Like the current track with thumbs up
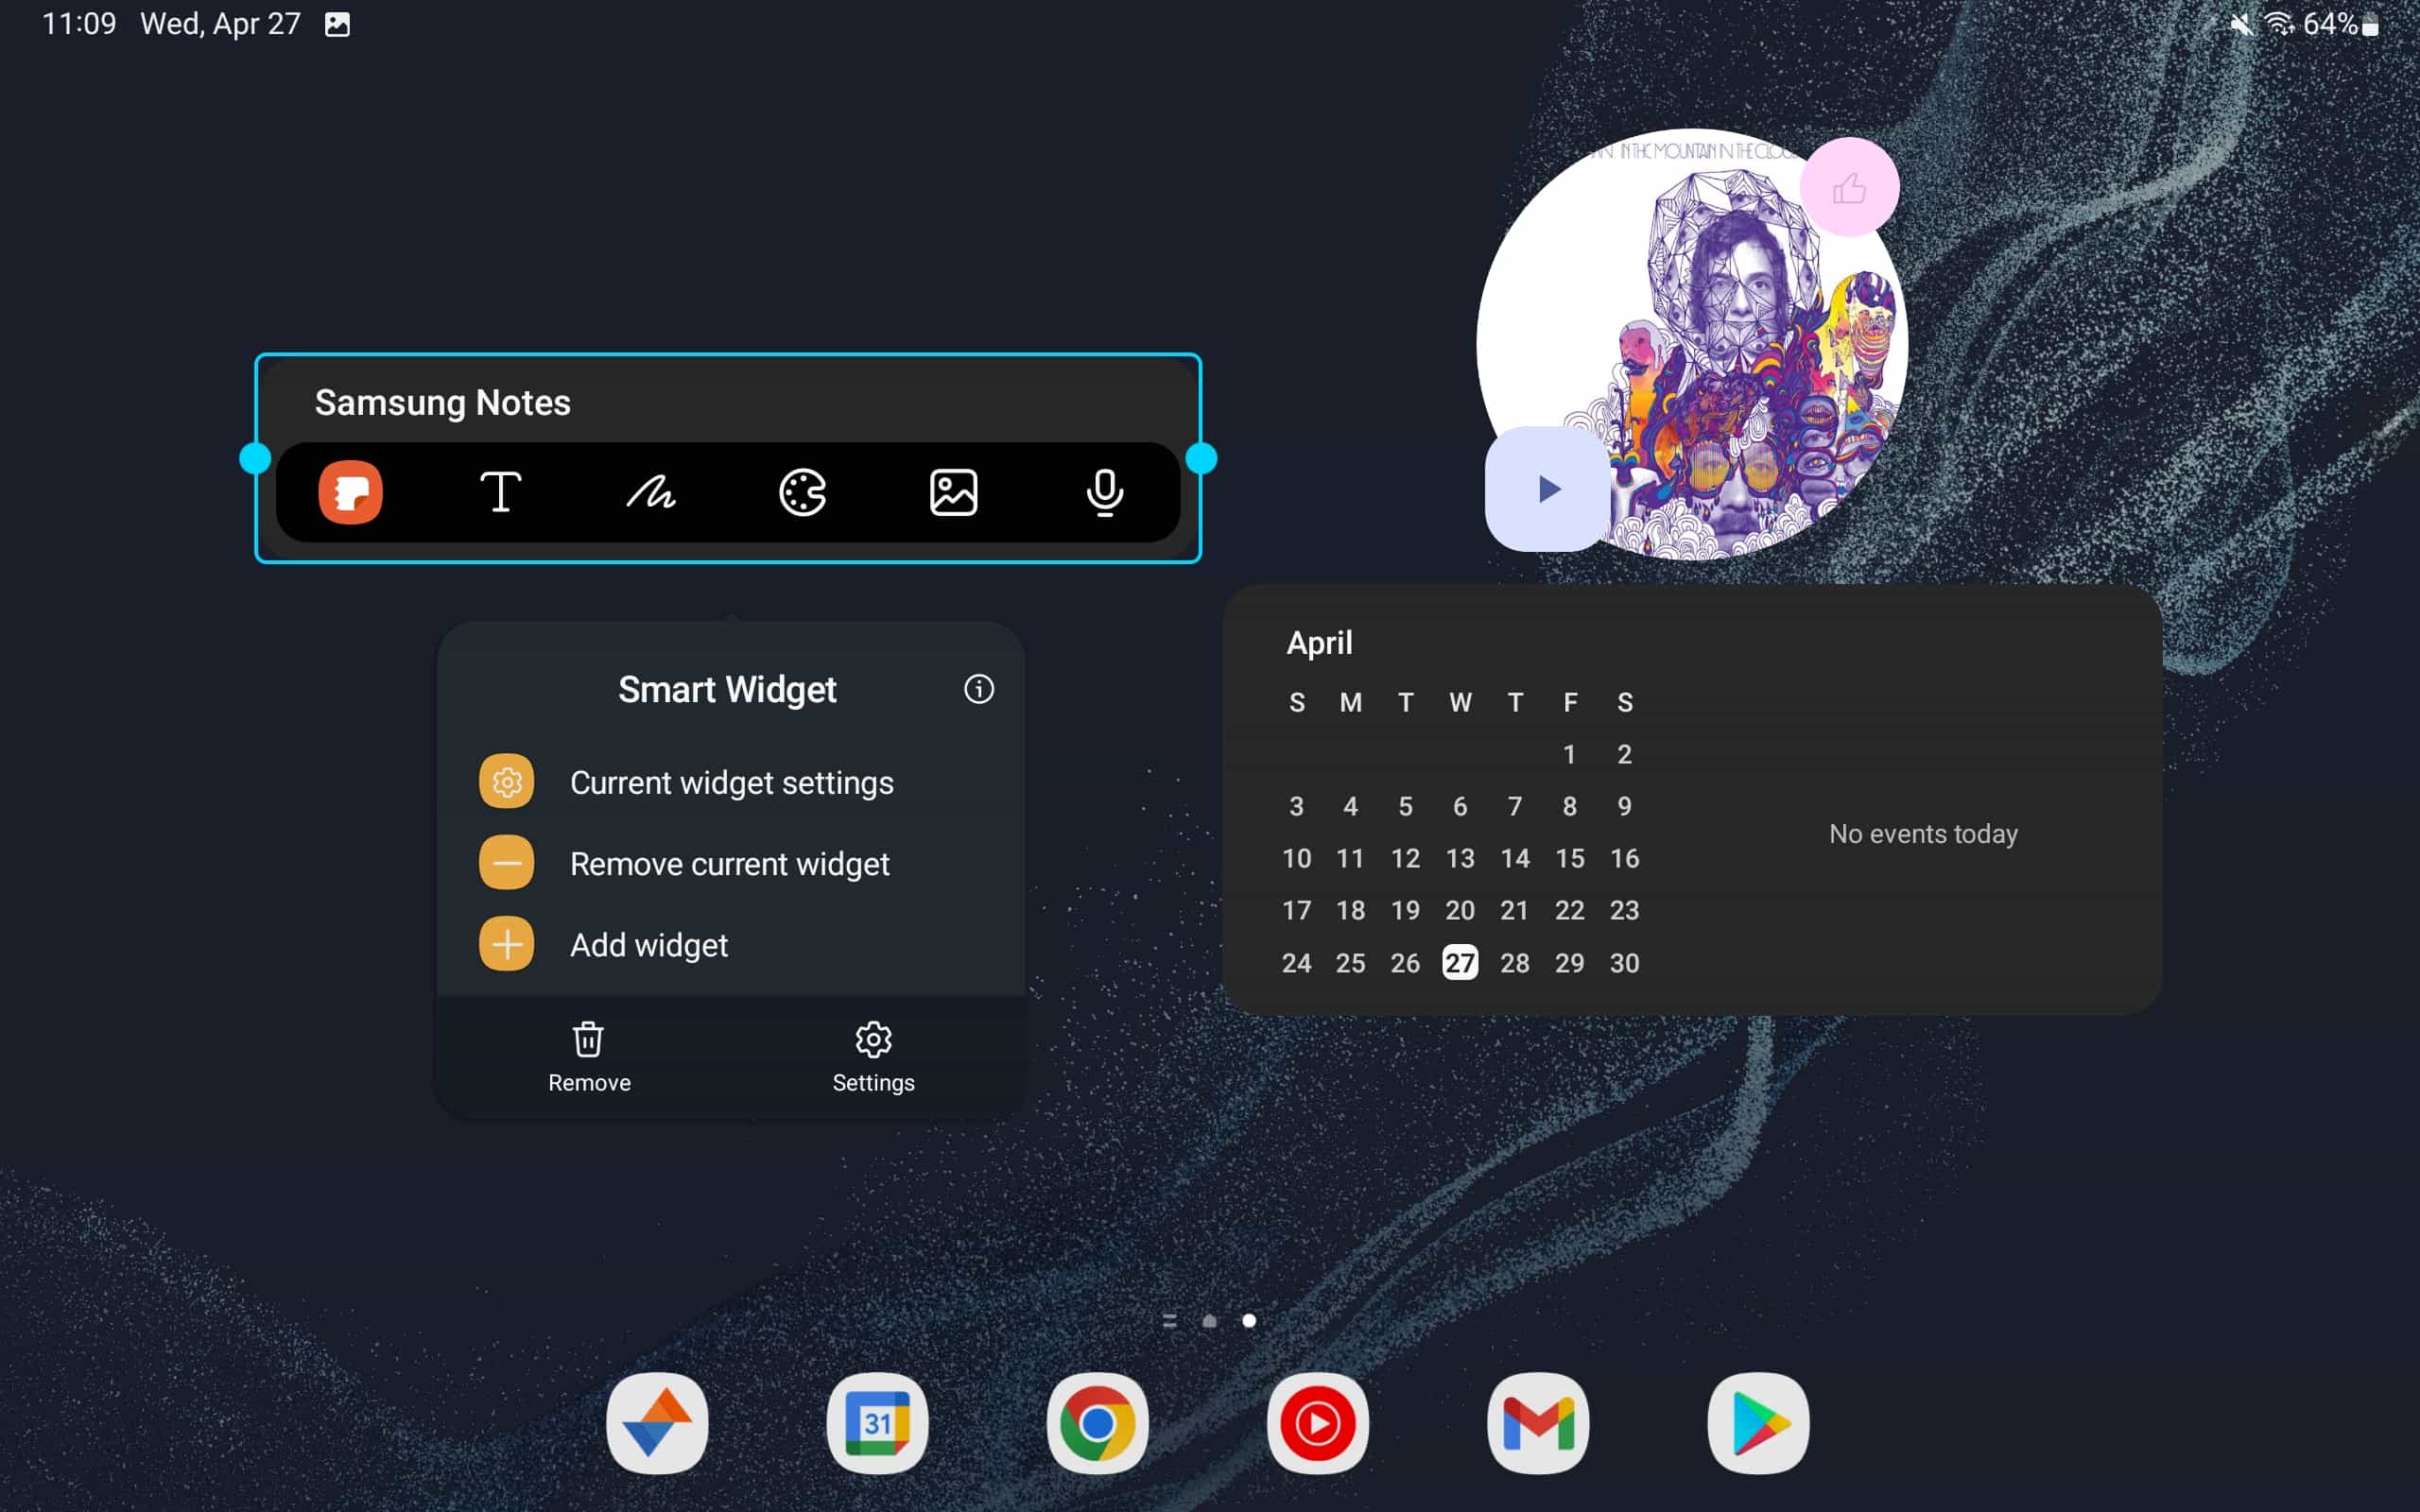 click(x=1848, y=188)
